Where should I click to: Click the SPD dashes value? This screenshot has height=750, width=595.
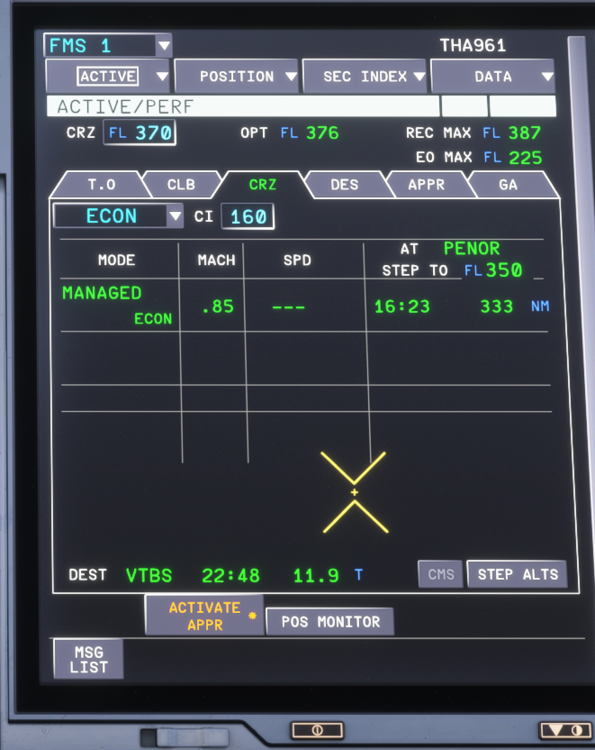click(x=288, y=307)
